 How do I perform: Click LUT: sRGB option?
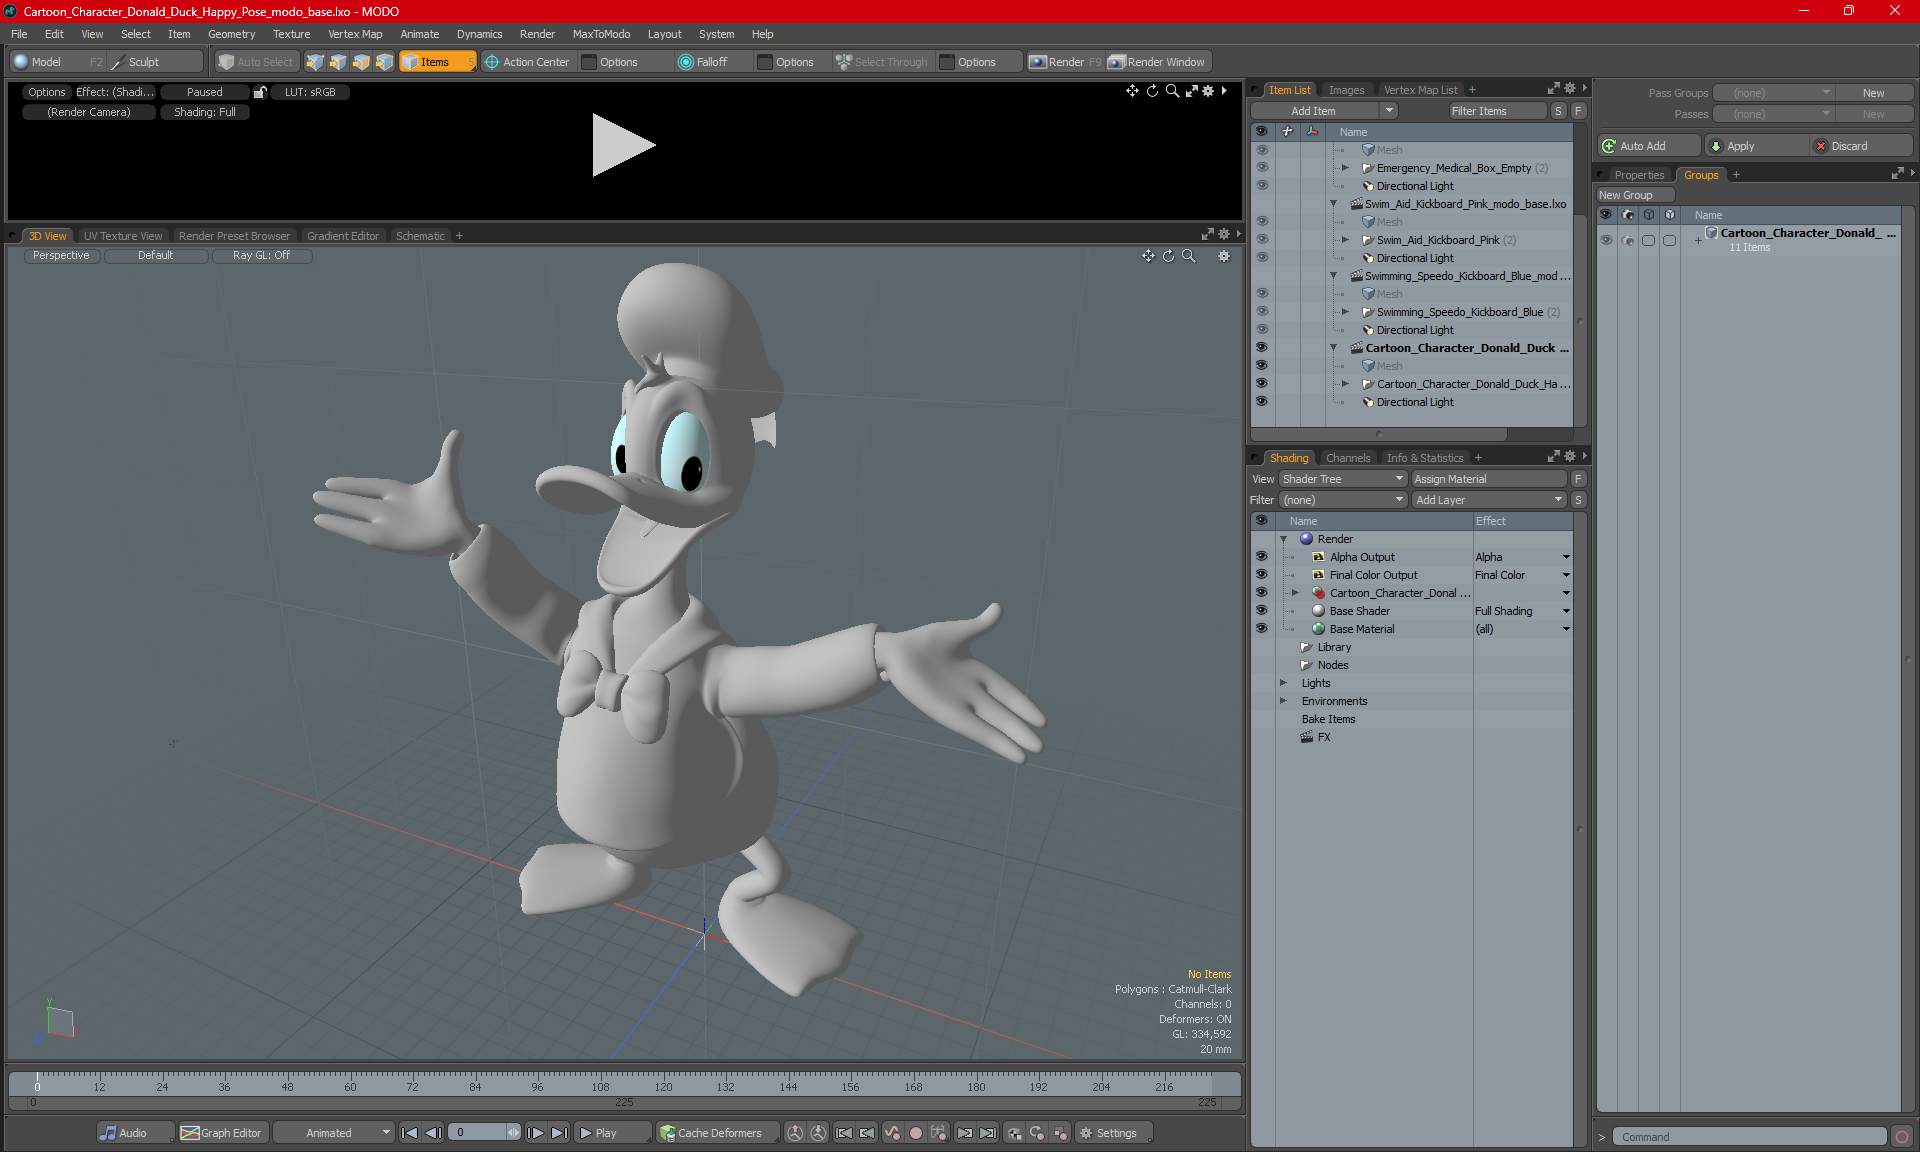click(310, 92)
